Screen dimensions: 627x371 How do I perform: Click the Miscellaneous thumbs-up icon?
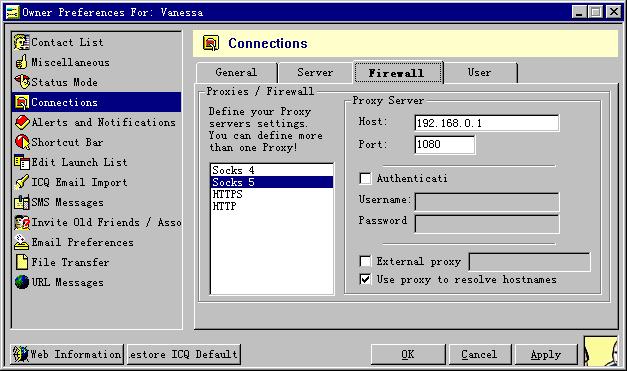22,62
